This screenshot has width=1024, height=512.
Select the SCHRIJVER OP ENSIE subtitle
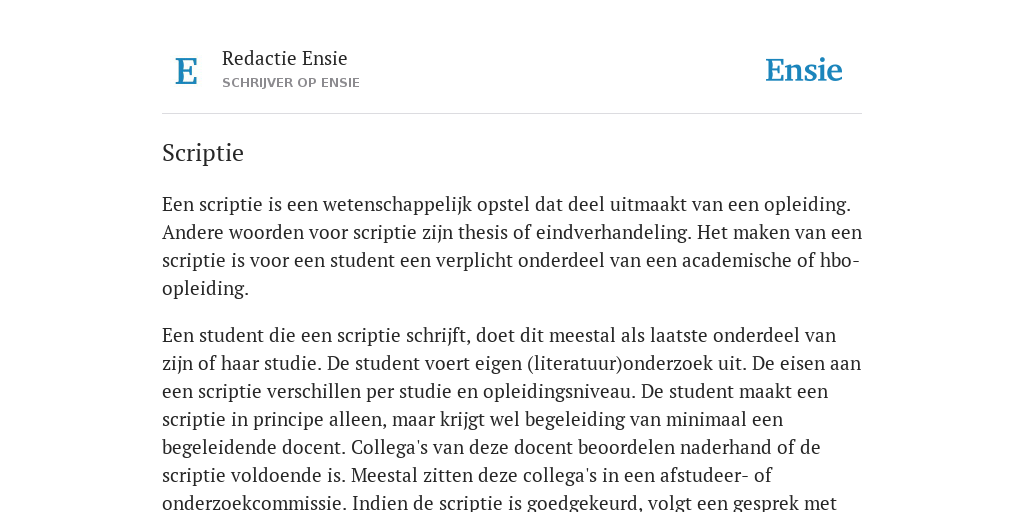291,83
